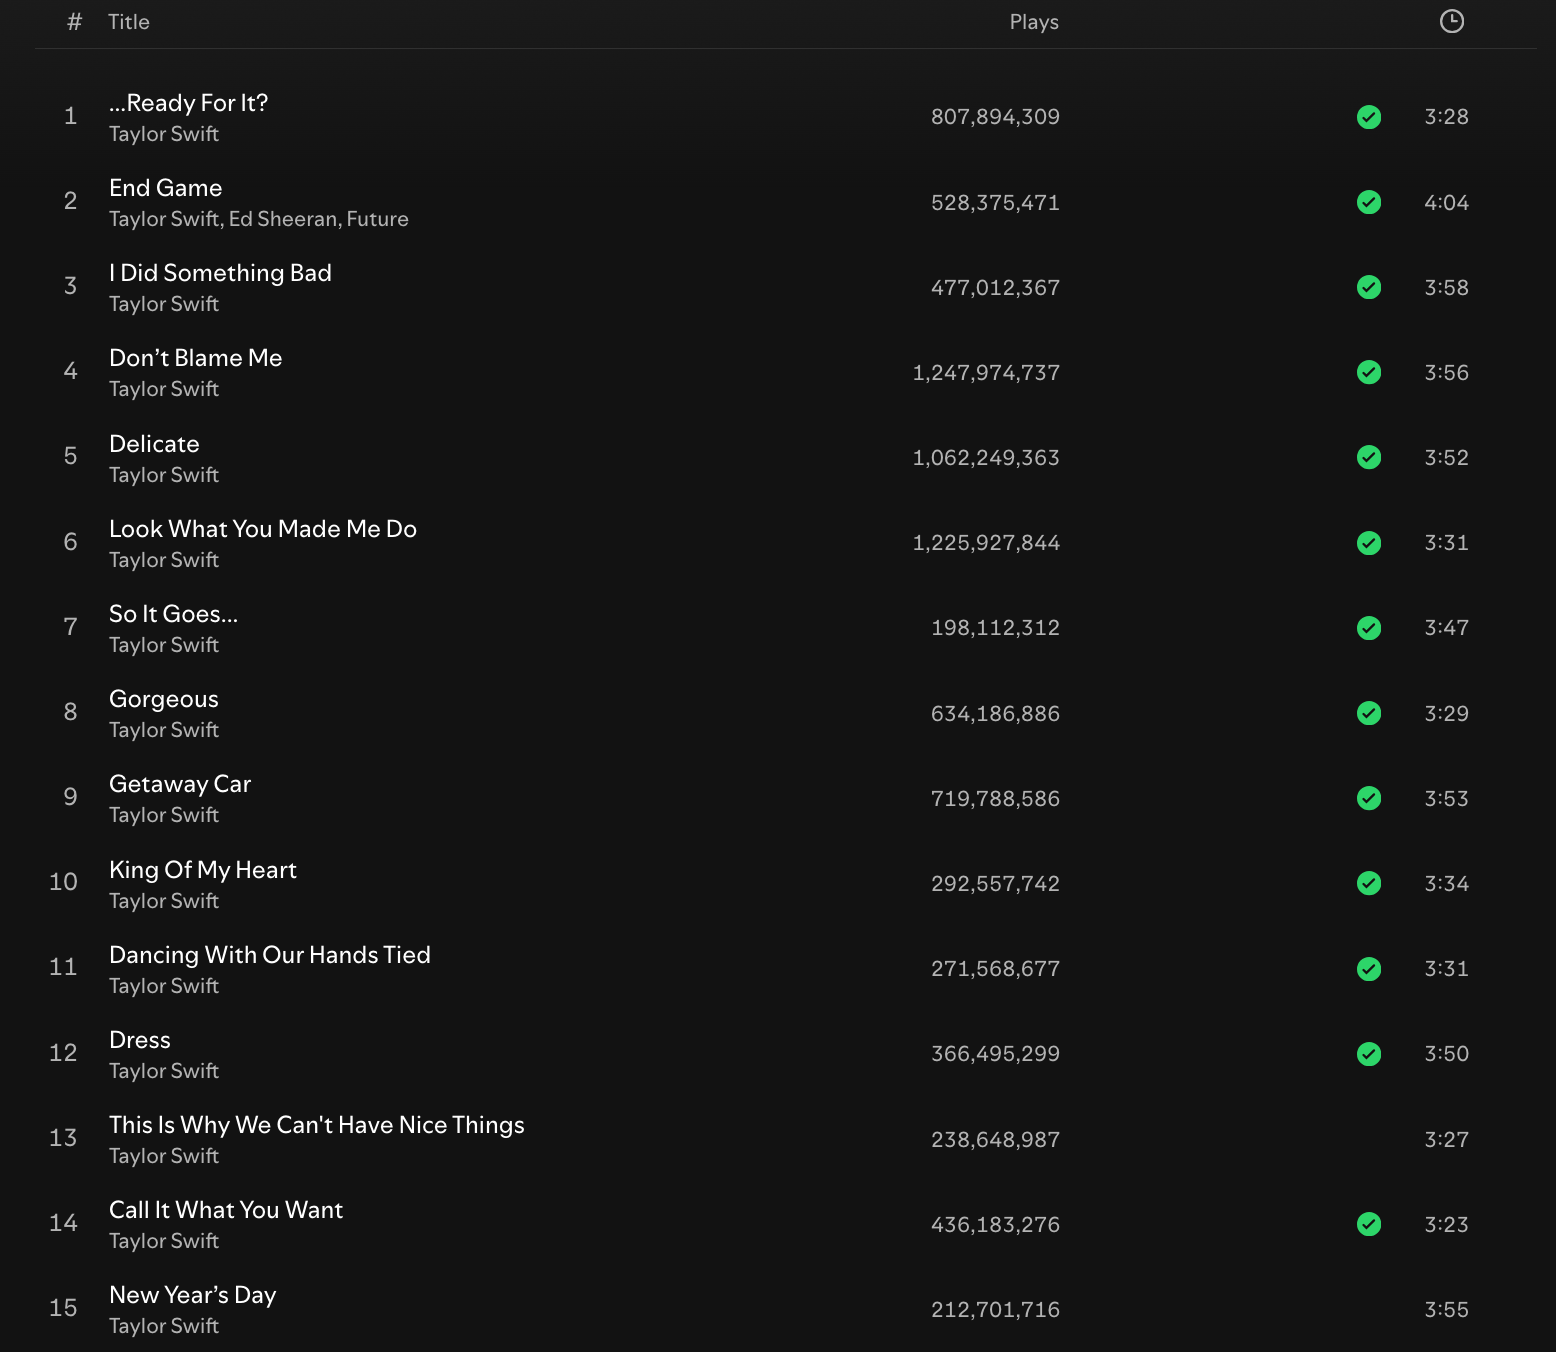Click play count 212,701,716
The width and height of the screenshot is (1556, 1352).
coord(995,1310)
